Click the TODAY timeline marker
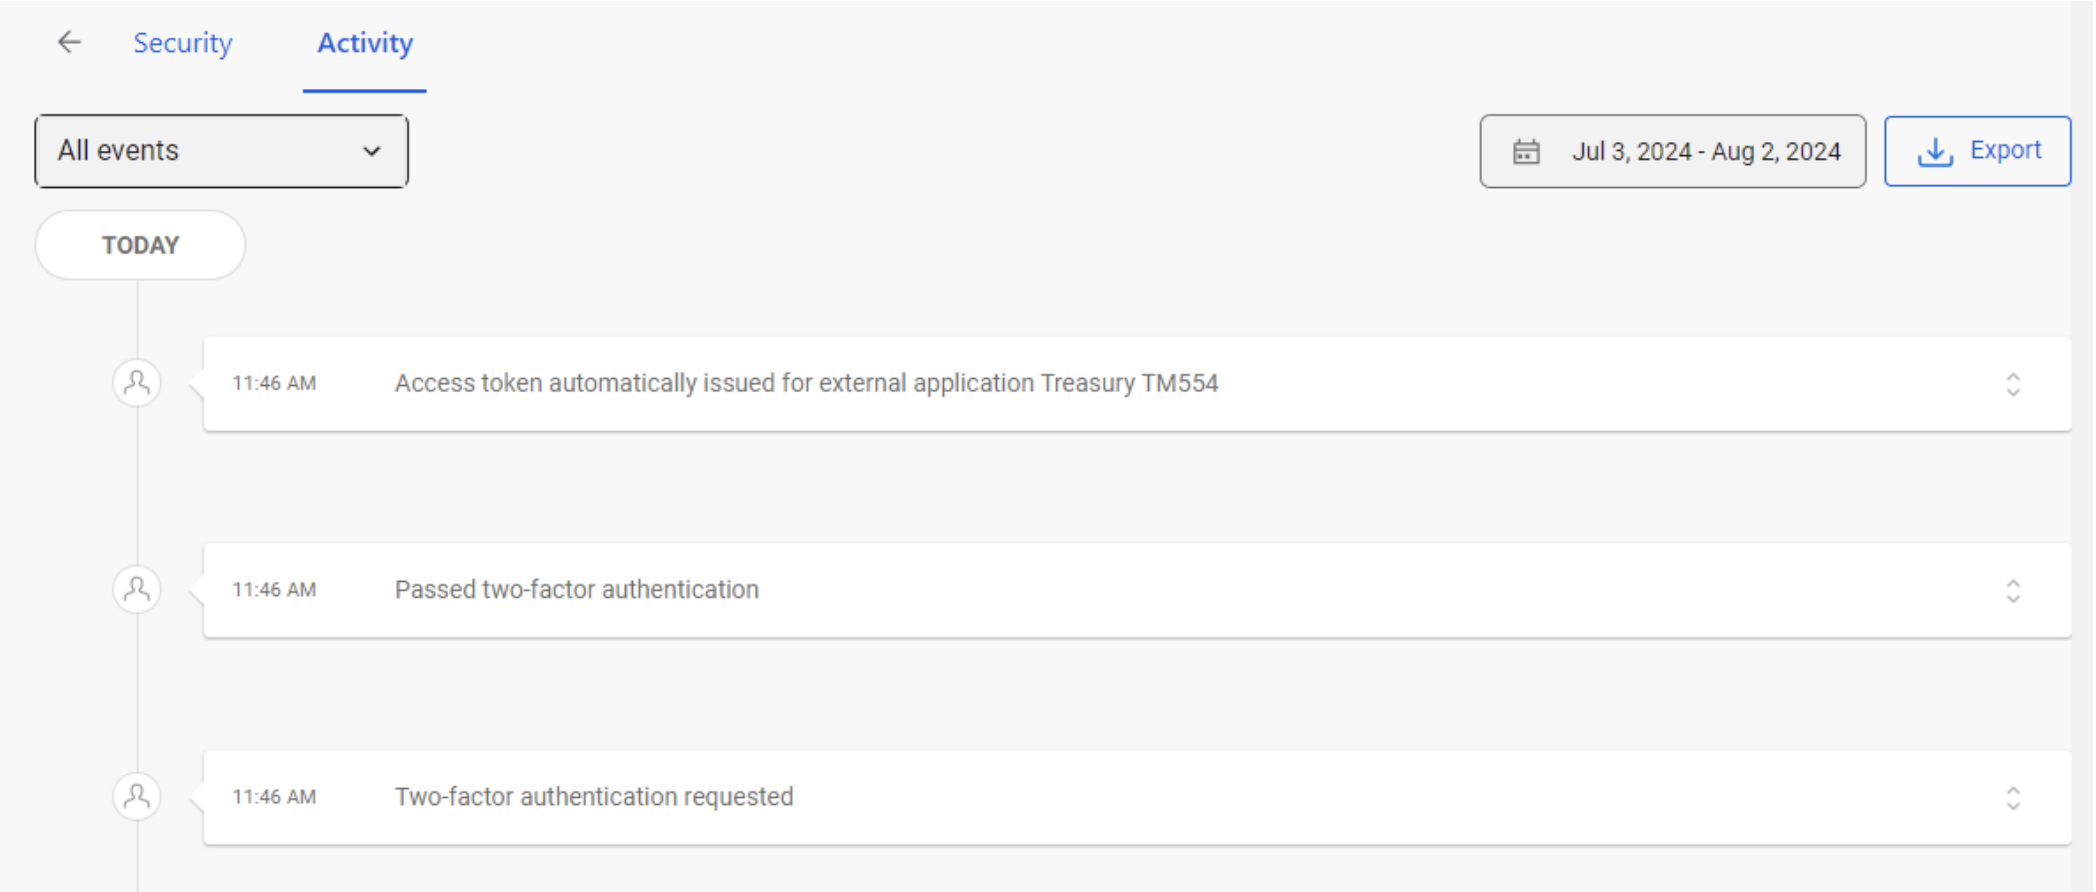 (140, 245)
